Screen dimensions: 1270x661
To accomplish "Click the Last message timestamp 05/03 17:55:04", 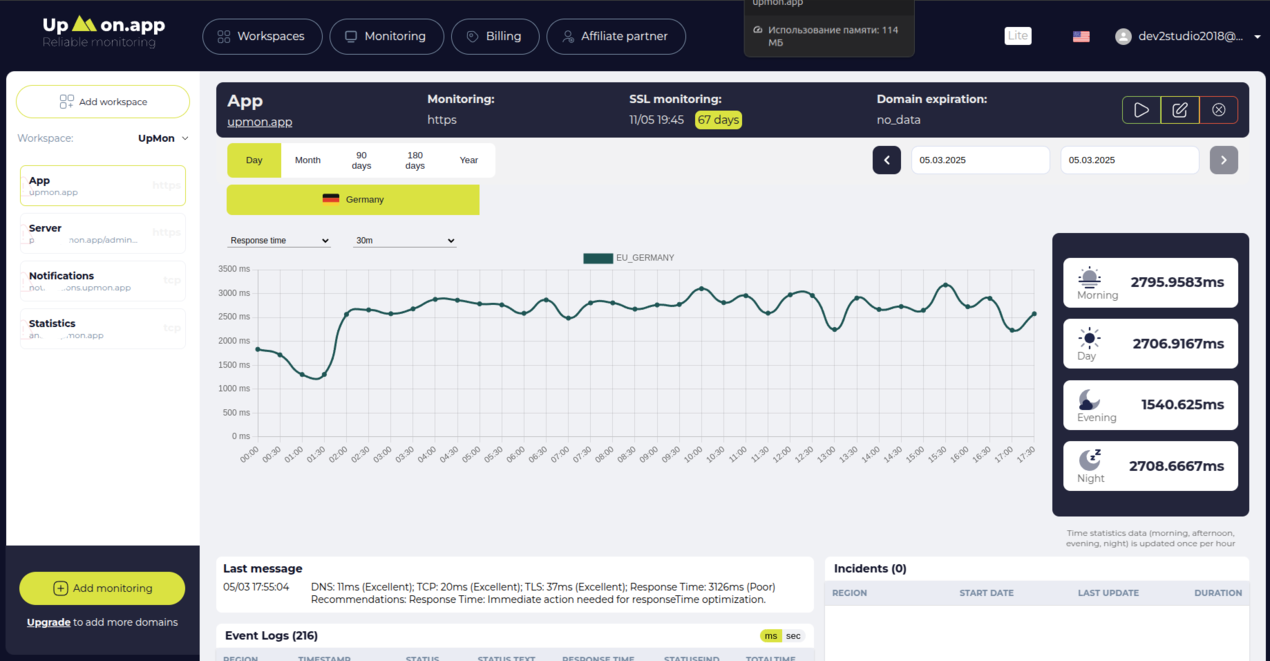I will point(256,587).
